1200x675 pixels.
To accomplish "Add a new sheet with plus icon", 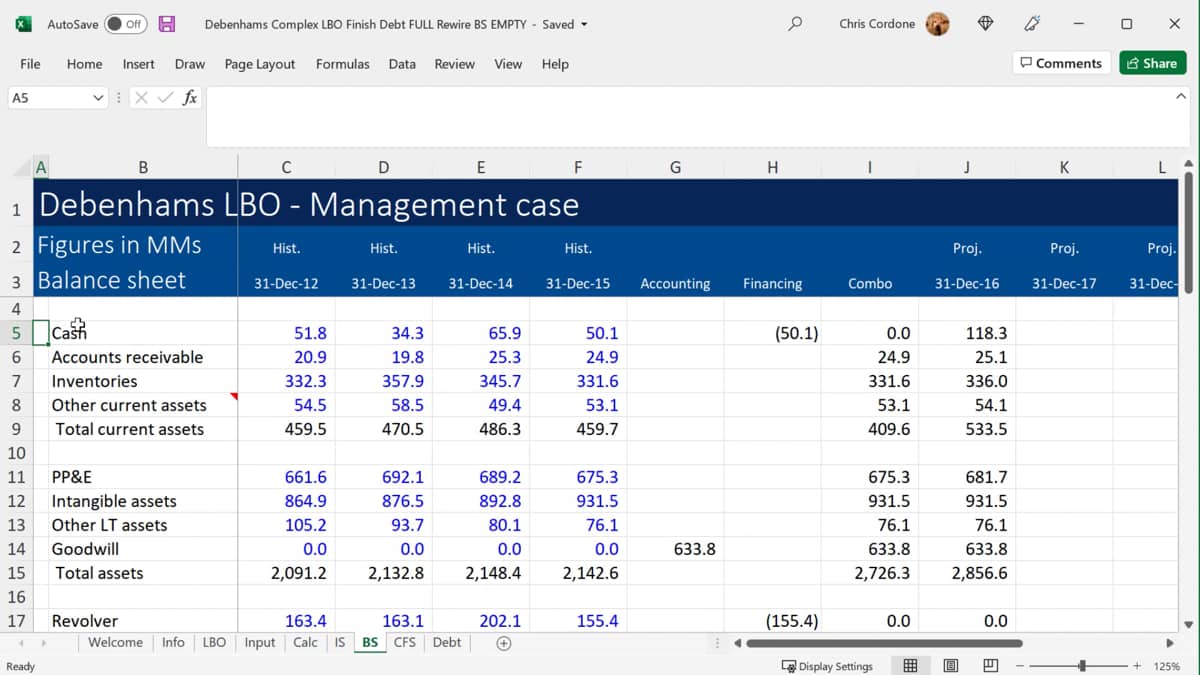I will pyautogui.click(x=504, y=643).
